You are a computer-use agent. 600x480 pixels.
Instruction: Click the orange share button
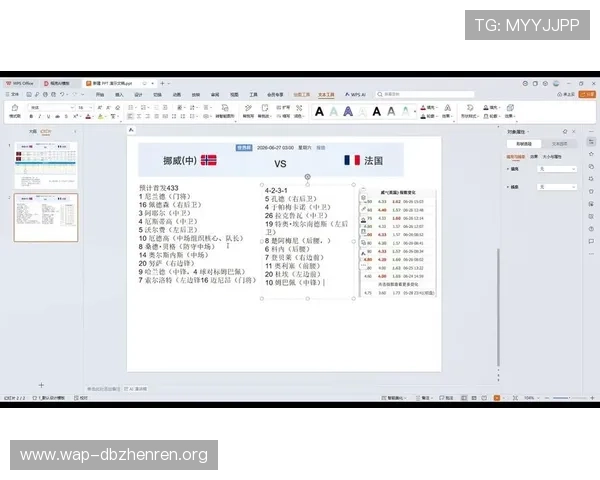coord(587,94)
